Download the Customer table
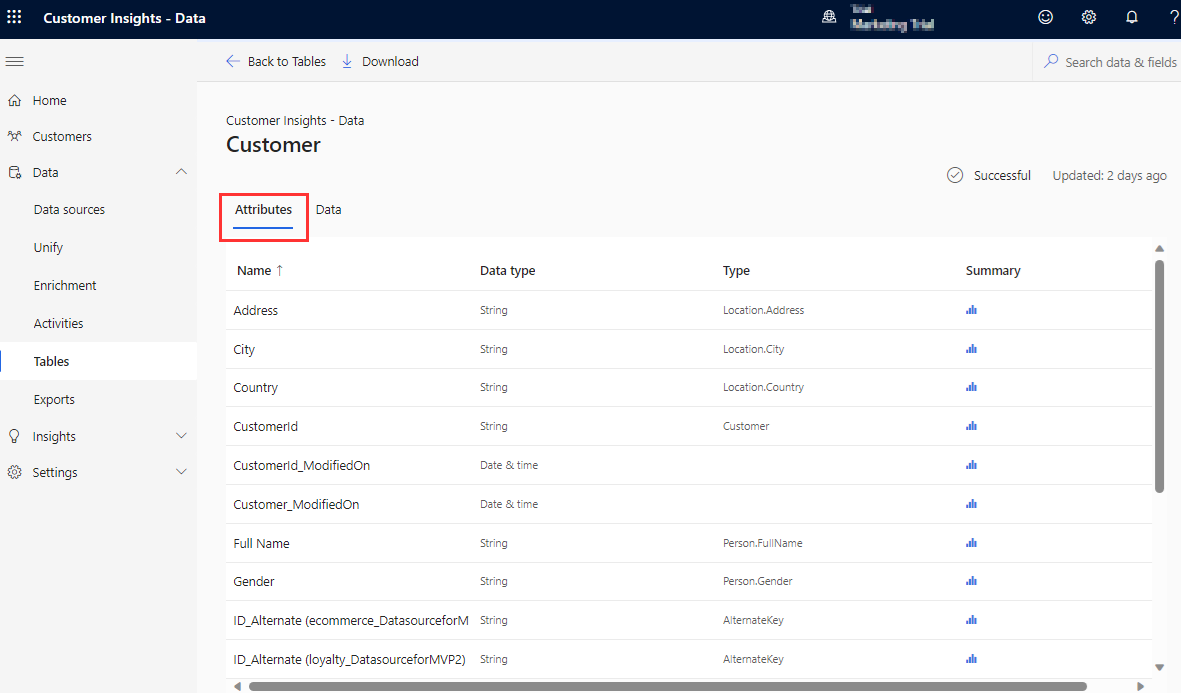 [380, 62]
